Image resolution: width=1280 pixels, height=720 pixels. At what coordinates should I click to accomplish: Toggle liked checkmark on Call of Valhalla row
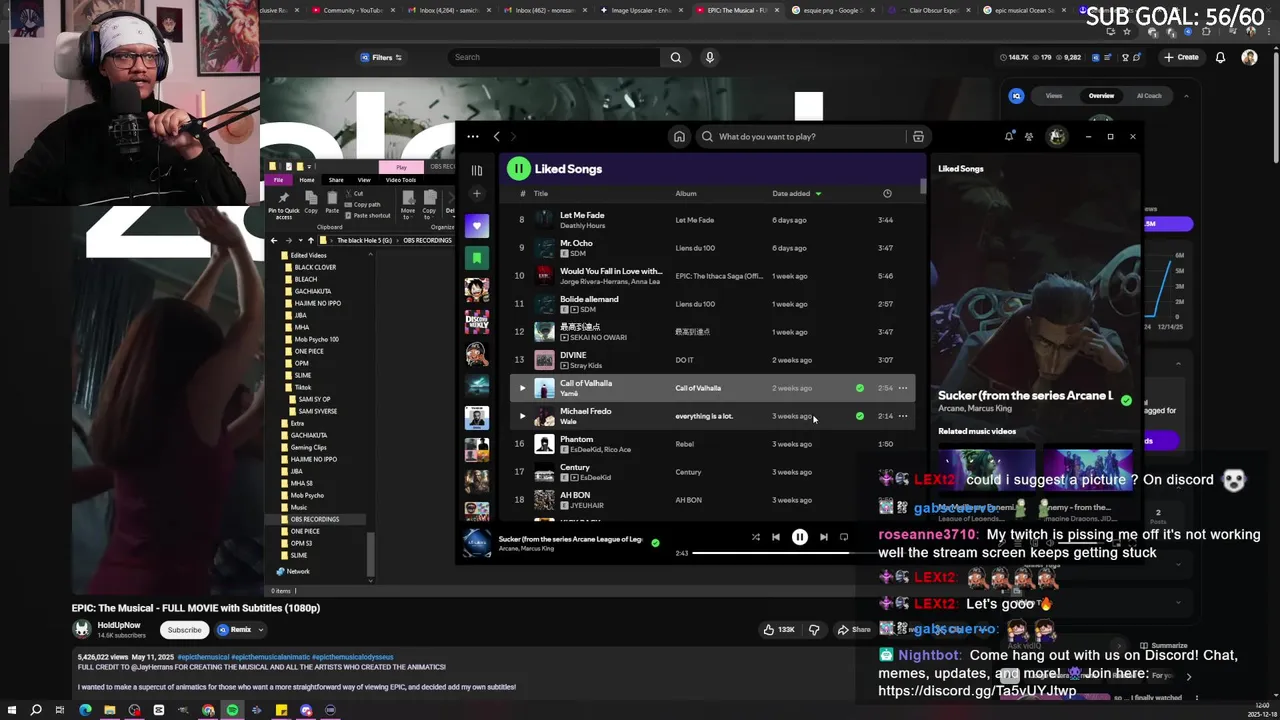860,388
